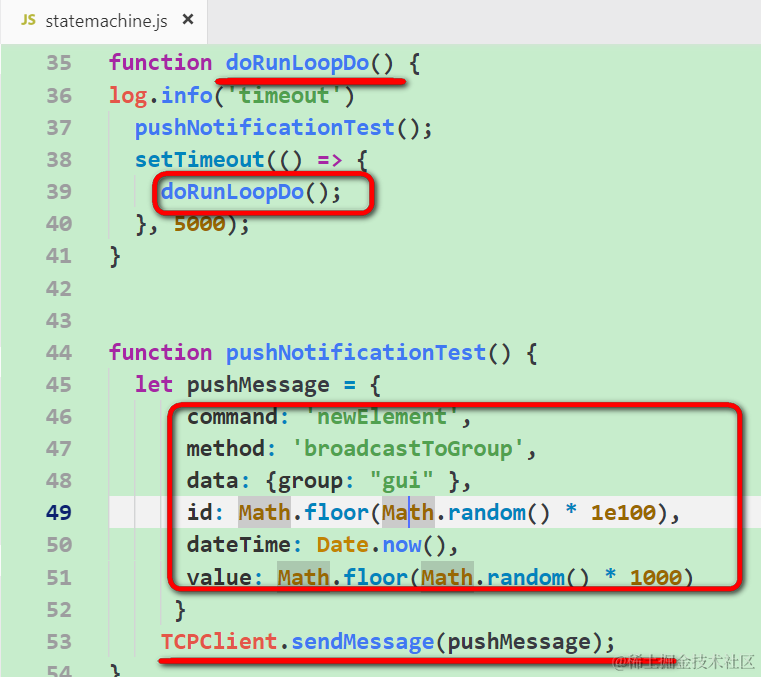Click line number 35 in gutter
Image resolution: width=761 pixels, height=677 pixels.
(59, 63)
